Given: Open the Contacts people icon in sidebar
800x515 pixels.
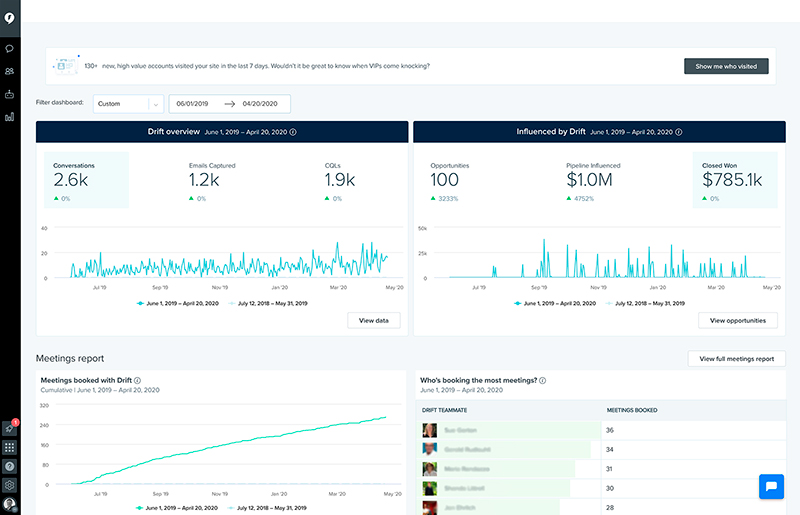Looking at the screenshot, I should point(9,71).
